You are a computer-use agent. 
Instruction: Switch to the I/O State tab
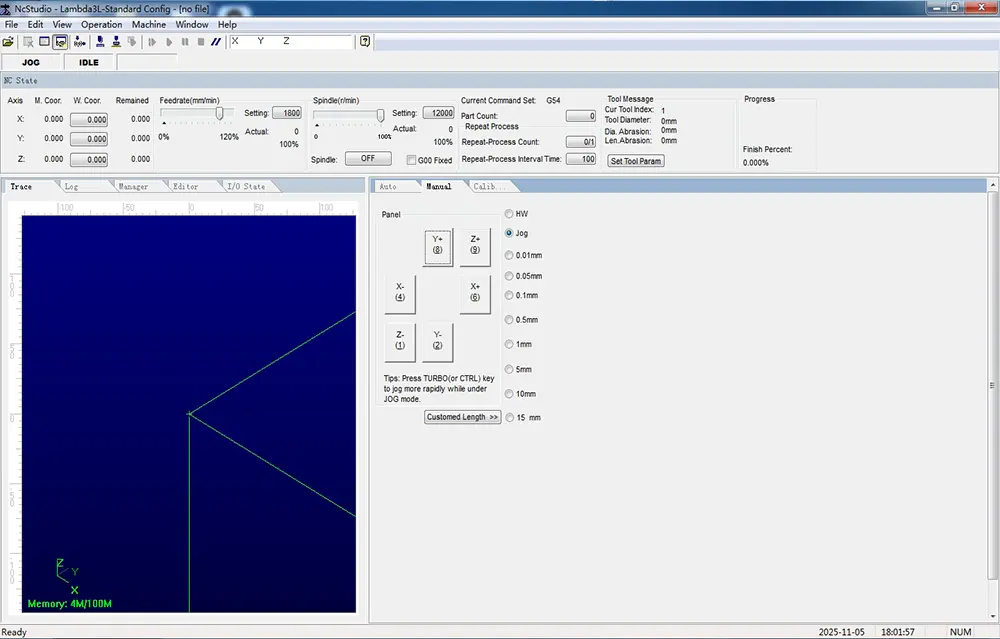pyautogui.click(x=247, y=186)
